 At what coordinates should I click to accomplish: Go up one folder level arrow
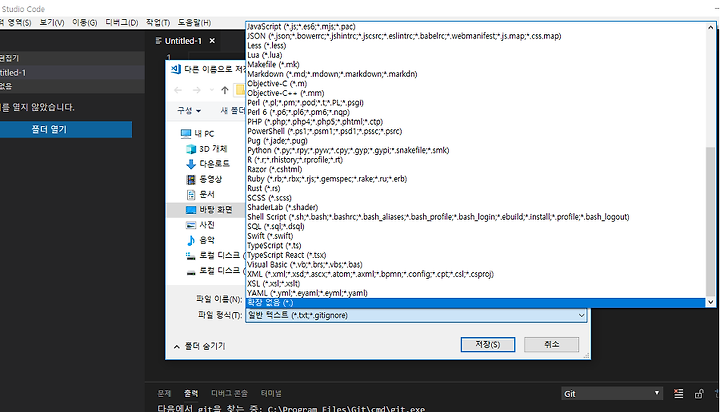[225, 90]
